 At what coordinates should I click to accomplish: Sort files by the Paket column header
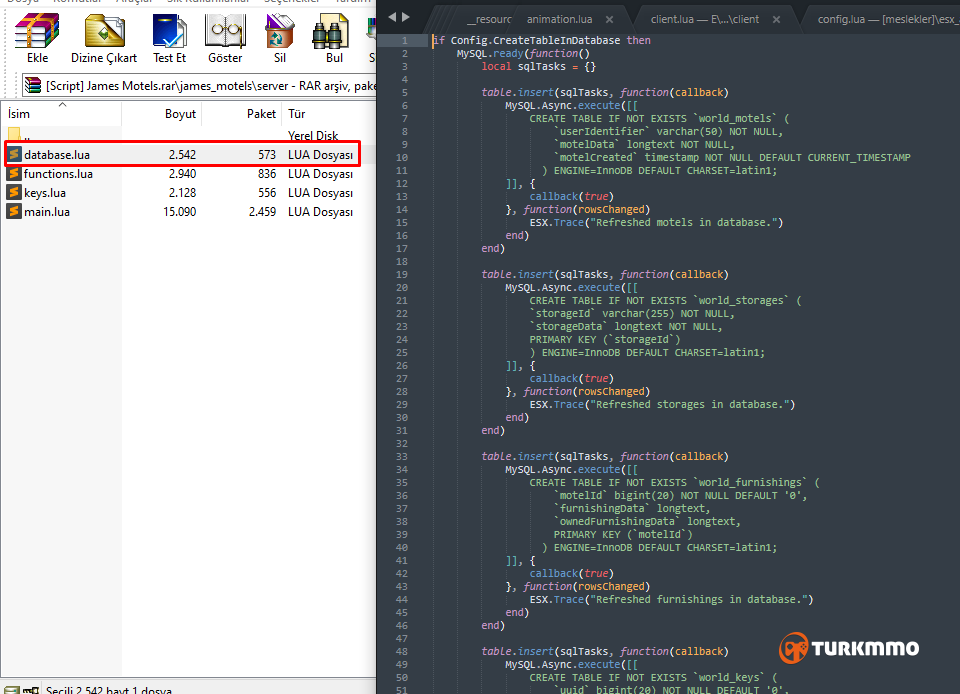point(241,114)
